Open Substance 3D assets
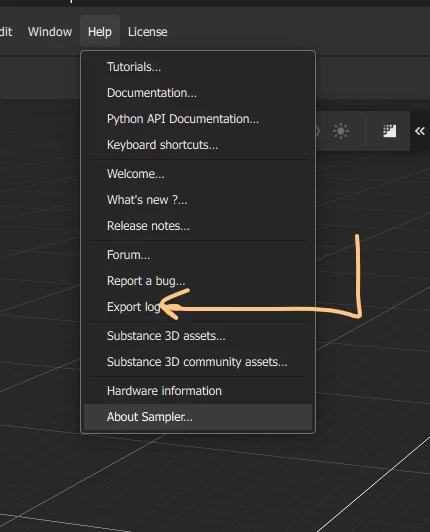The width and height of the screenshot is (430, 532). (x=198, y=336)
